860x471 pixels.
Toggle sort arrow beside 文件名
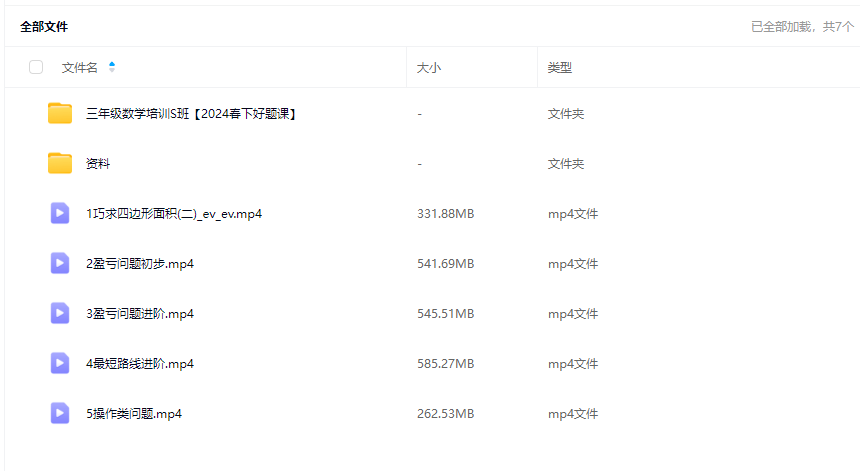112,67
